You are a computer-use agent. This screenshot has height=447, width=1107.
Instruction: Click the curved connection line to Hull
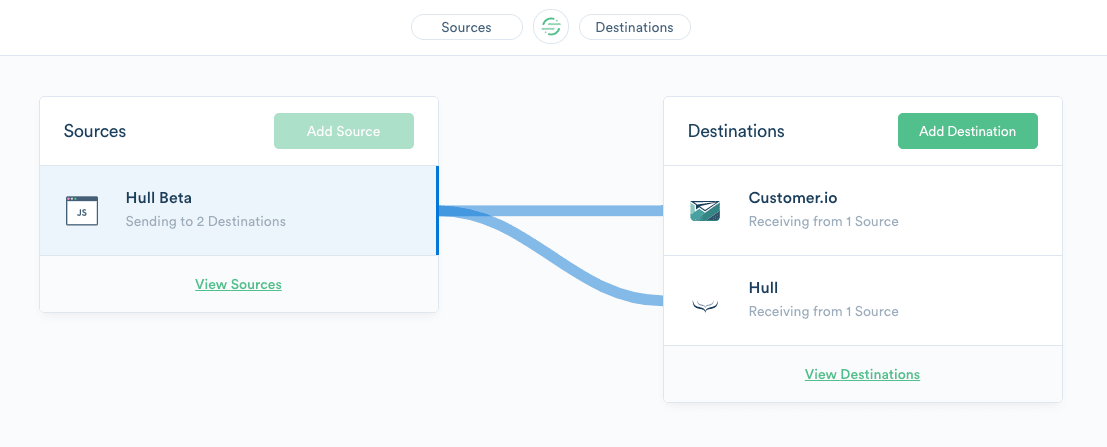551,254
